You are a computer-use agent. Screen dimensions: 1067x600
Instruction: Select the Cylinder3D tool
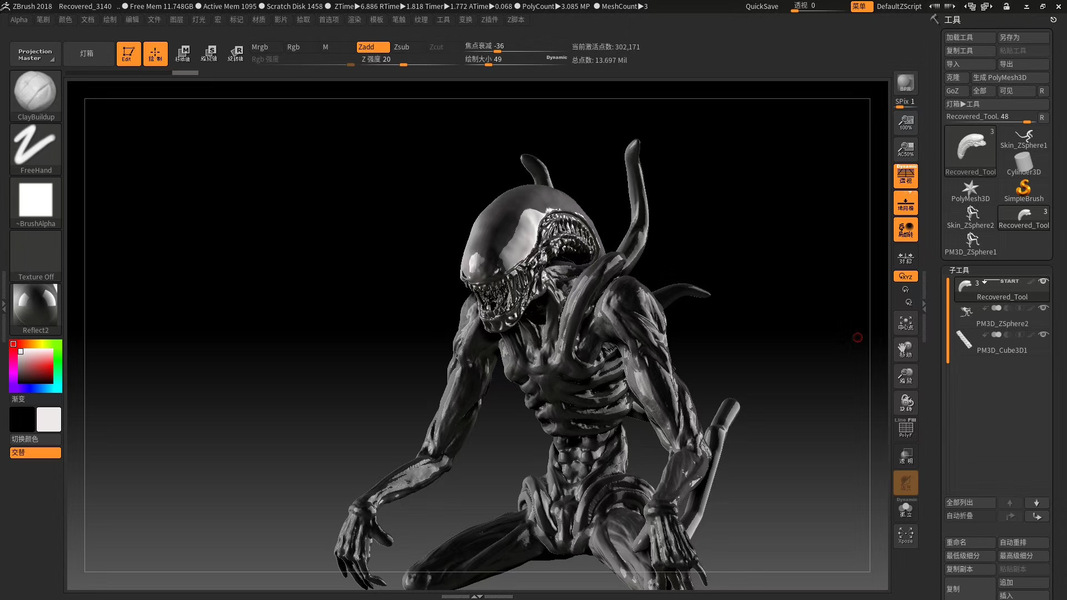(1023, 164)
